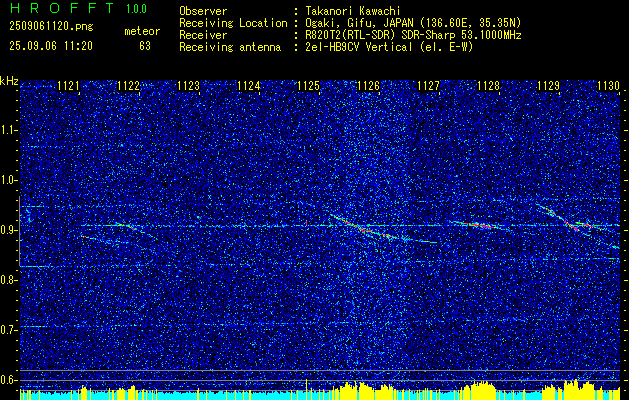Click the meteor count value 63
629x400 pixels.
[145, 46]
